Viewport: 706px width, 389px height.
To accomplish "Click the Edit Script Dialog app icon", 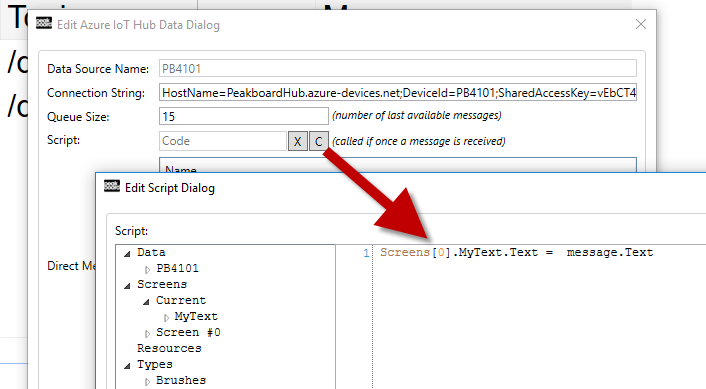I will click(112, 186).
